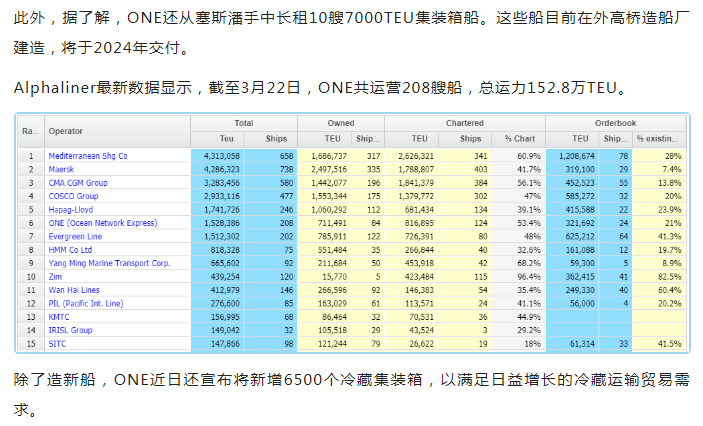Open the Zim operator link
The width and height of the screenshot is (703, 426).
coord(55,277)
